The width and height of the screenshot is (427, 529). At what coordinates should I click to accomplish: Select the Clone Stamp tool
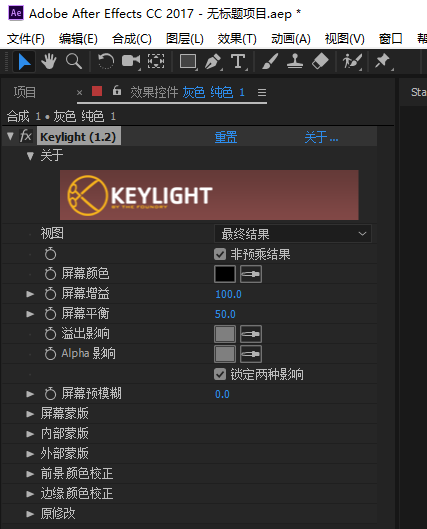click(295, 62)
